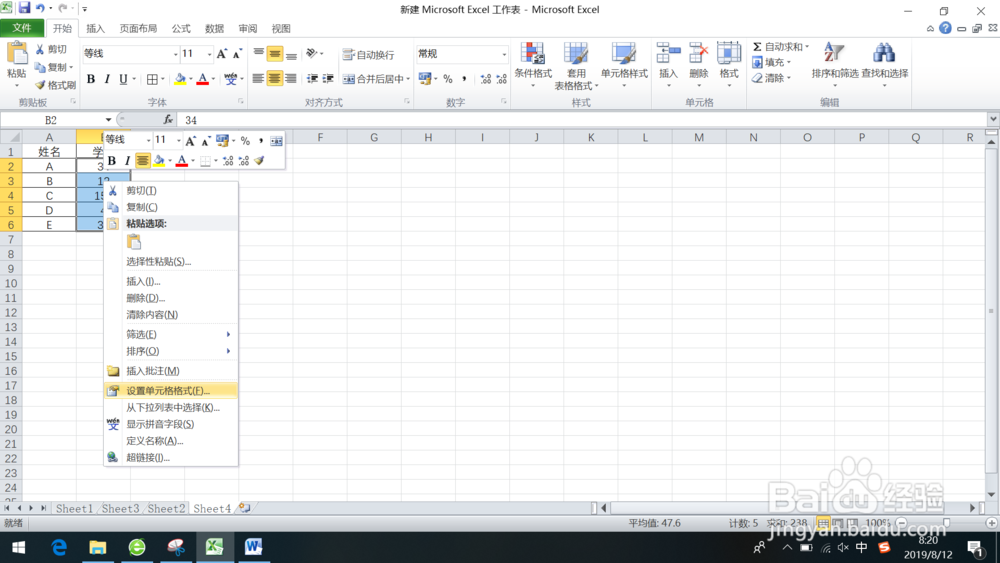This screenshot has width=1000, height=563.
Task: Toggle ribbon align text right
Action: [x=291, y=79]
